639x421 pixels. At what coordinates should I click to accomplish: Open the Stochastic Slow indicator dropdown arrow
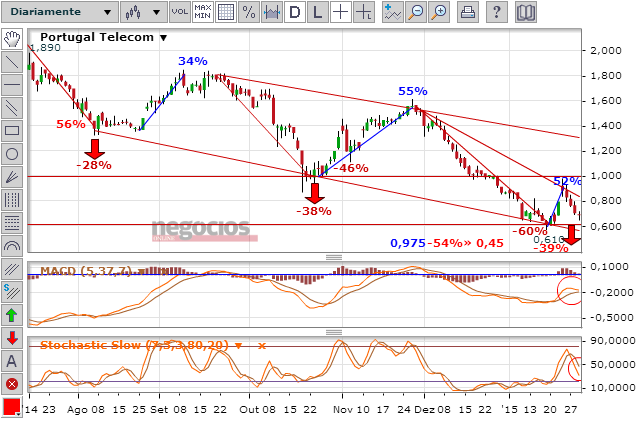coord(239,346)
